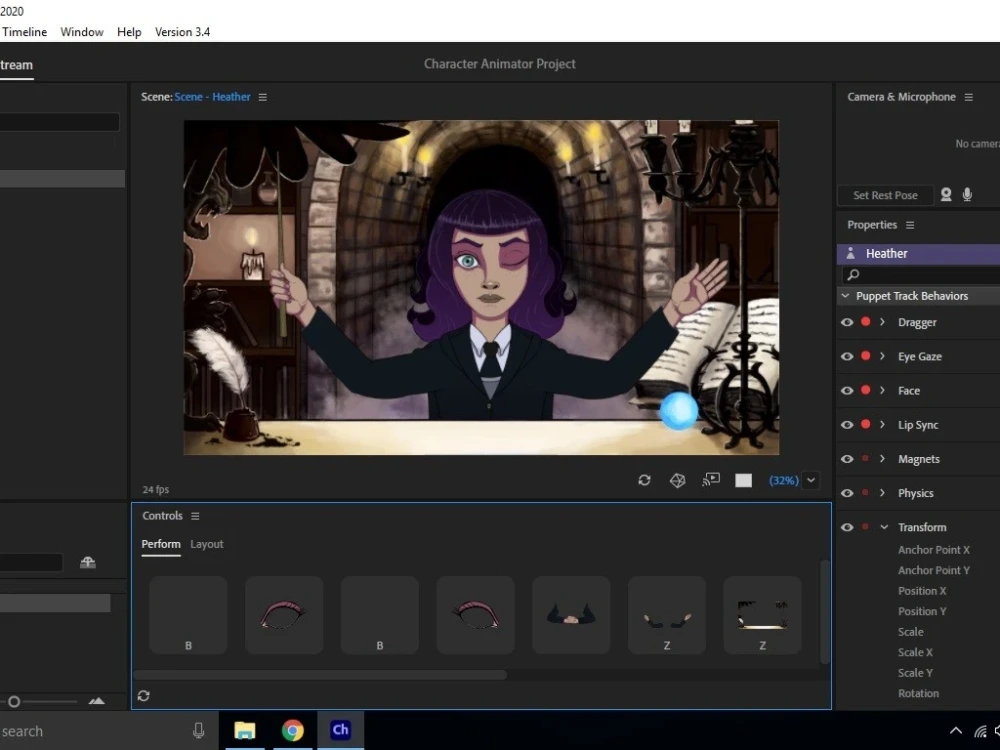
Task: Trigger the first eyelid control
Action: 284,615
